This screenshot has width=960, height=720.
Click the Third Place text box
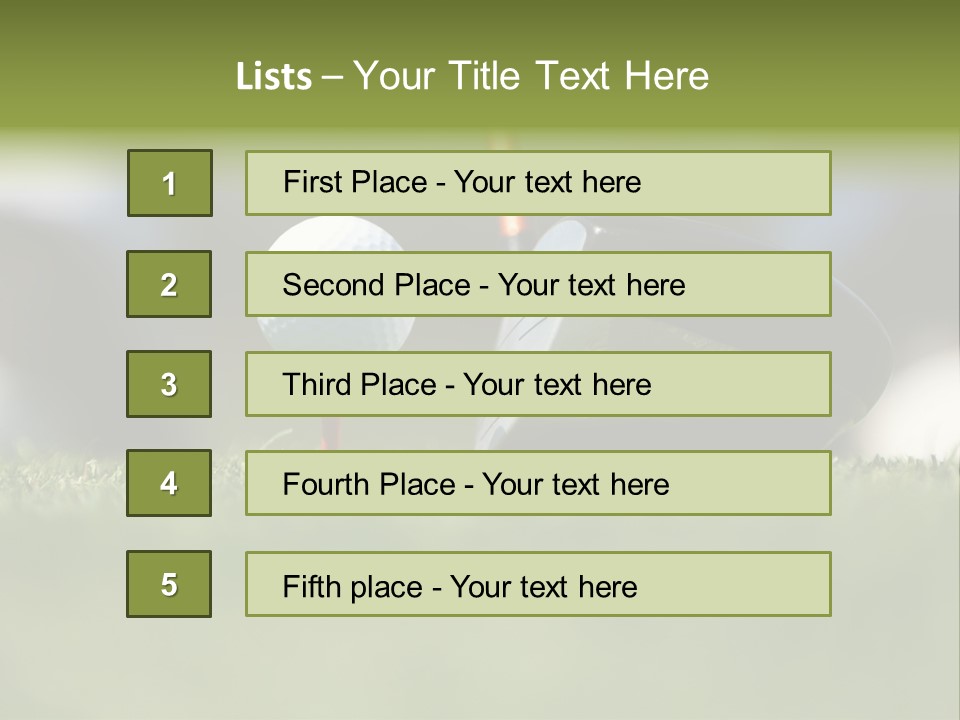point(538,384)
